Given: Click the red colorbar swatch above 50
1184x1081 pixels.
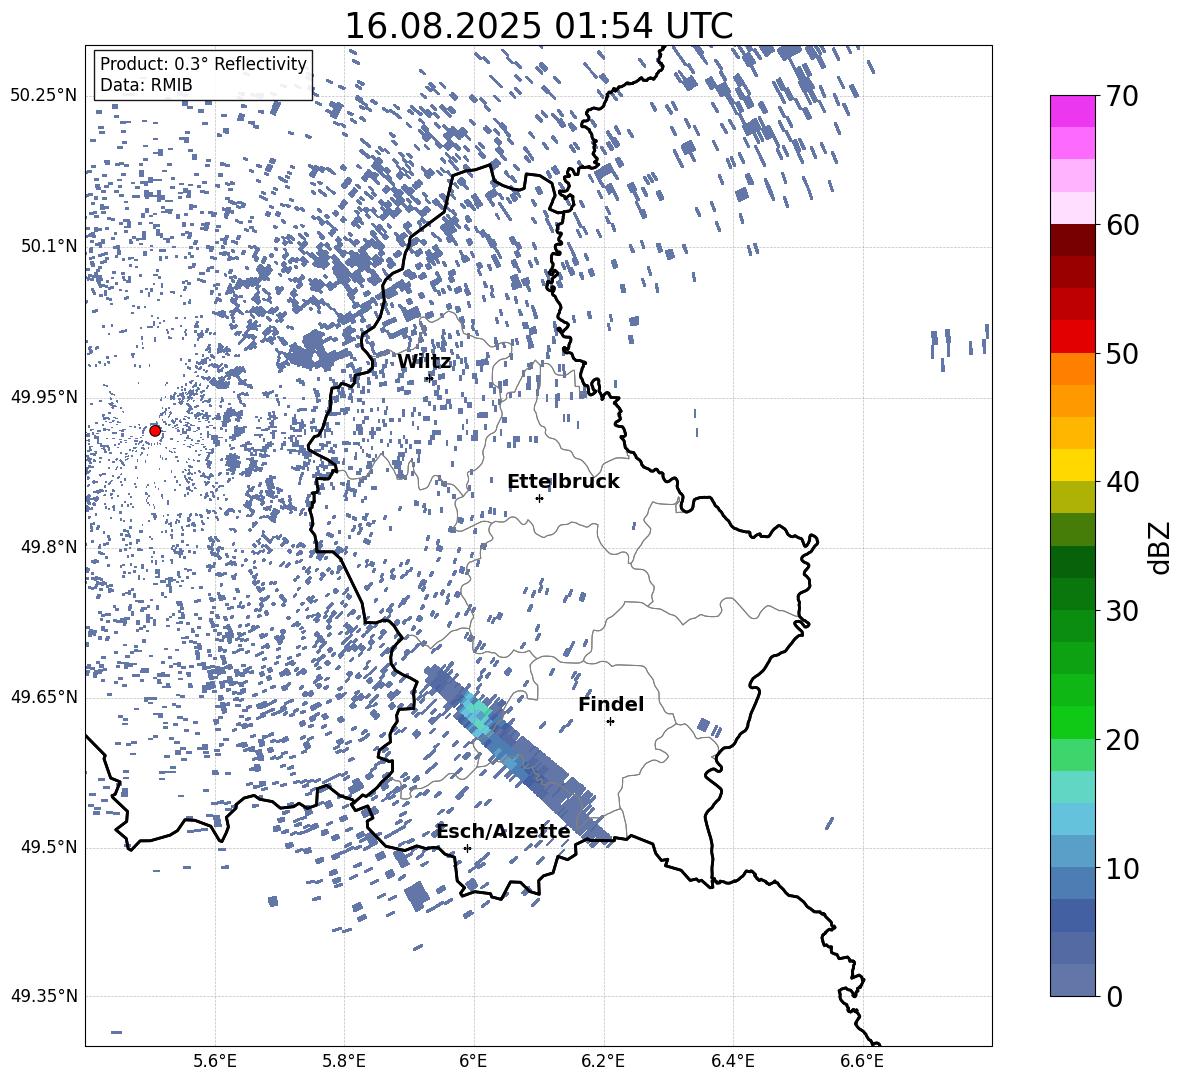Looking at the screenshot, I should 1072,336.
